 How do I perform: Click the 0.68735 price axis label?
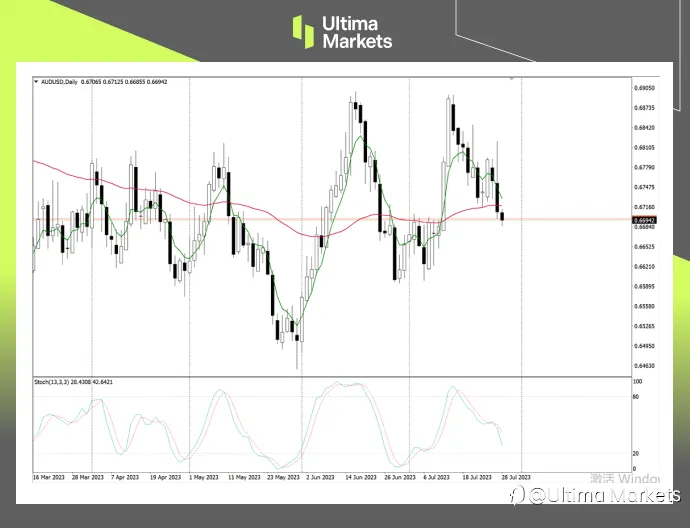click(644, 108)
